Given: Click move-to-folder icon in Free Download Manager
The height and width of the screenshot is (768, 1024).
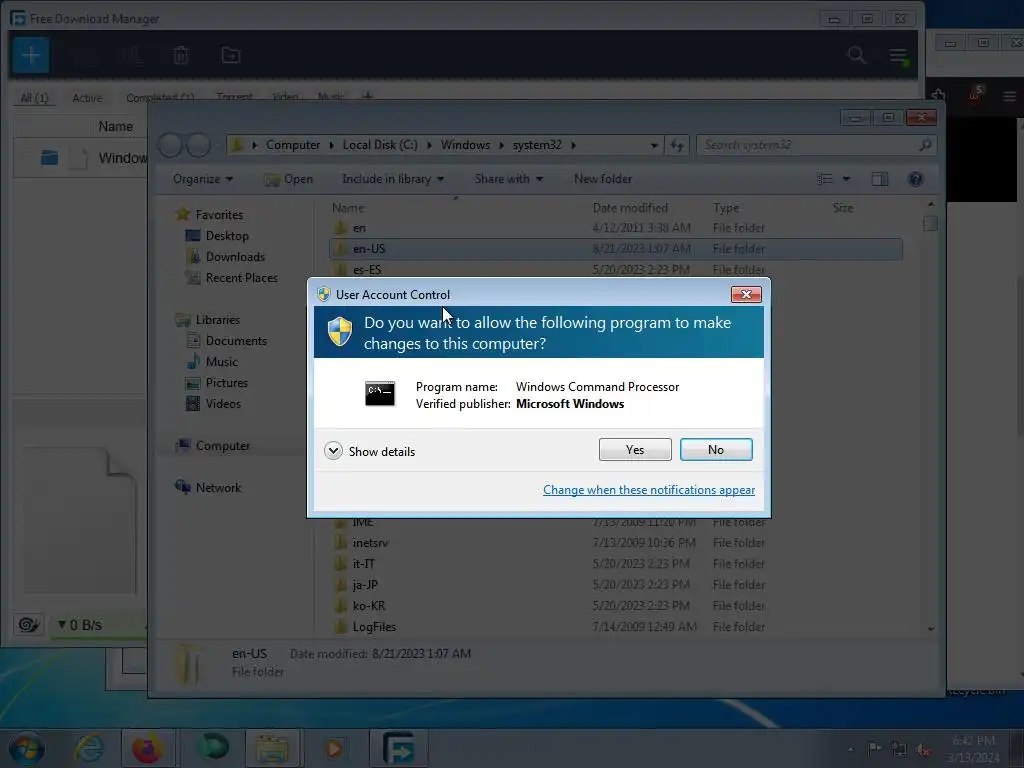Looking at the screenshot, I should pyautogui.click(x=231, y=56).
